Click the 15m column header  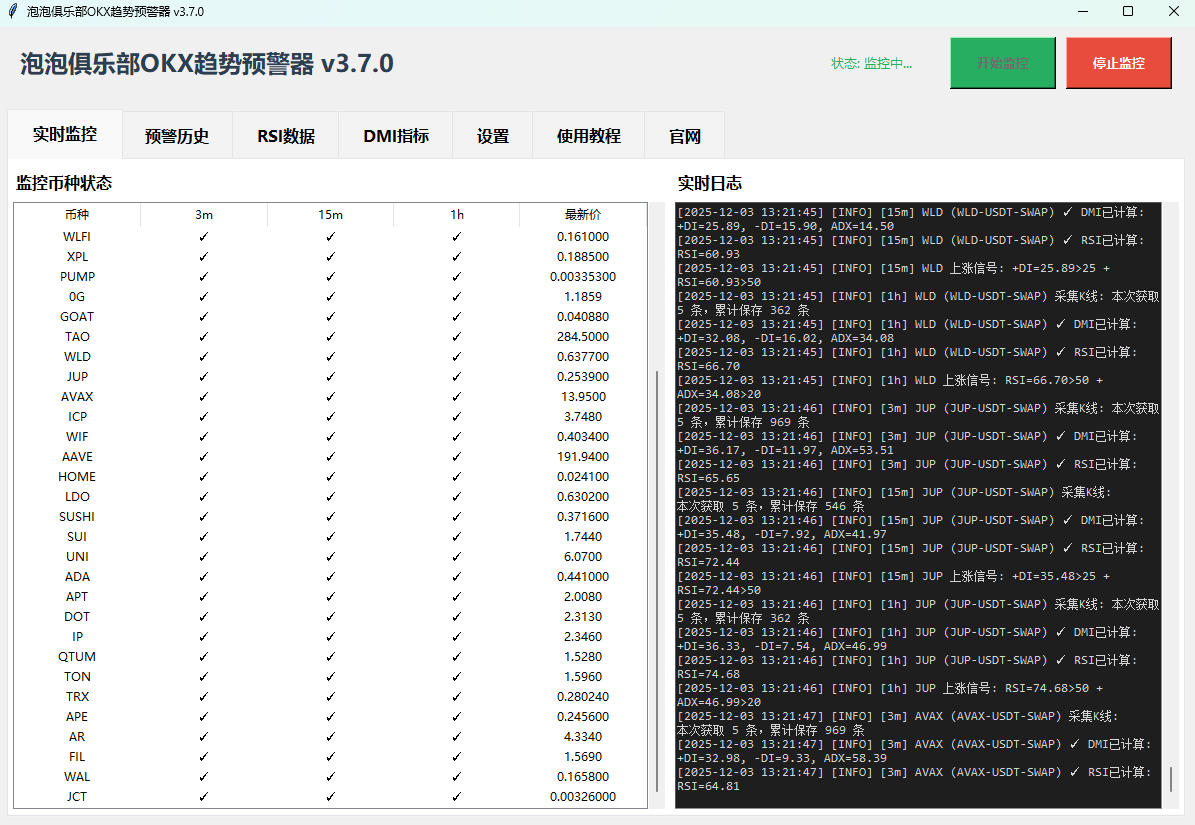coord(330,215)
